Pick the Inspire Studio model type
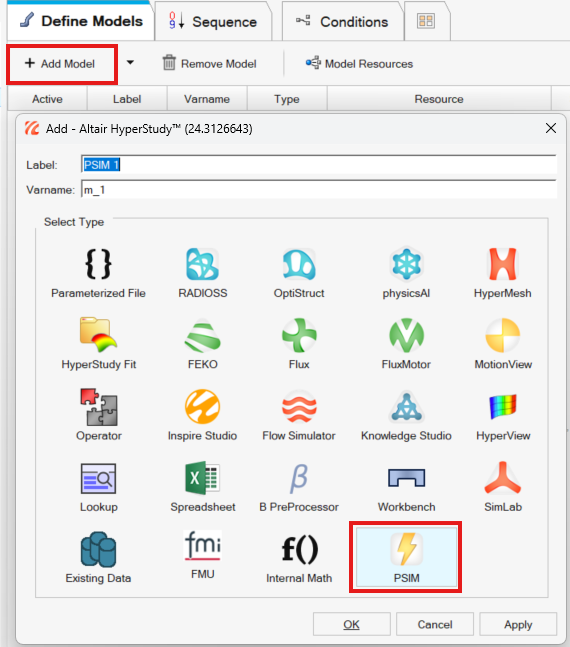The width and height of the screenshot is (570, 647). click(x=202, y=416)
